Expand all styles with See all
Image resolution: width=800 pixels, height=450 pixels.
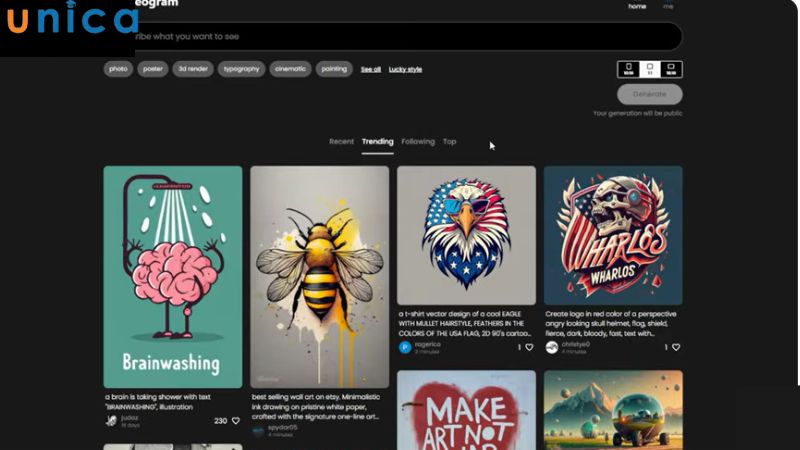(370, 69)
